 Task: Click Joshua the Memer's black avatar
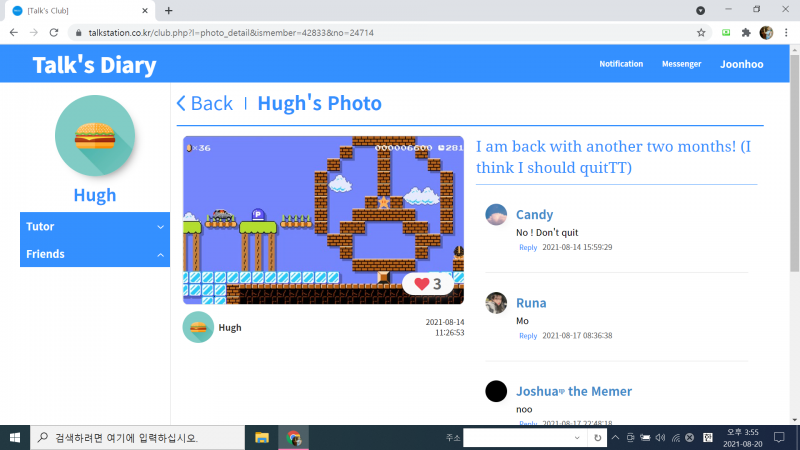point(496,391)
